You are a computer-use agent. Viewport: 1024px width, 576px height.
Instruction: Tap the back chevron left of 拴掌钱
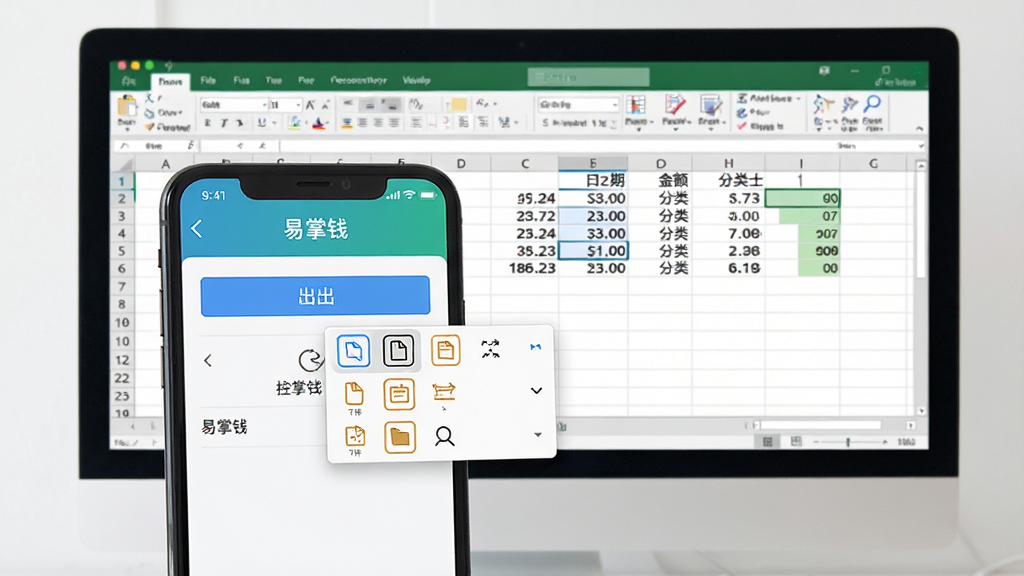pyautogui.click(x=208, y=360)
